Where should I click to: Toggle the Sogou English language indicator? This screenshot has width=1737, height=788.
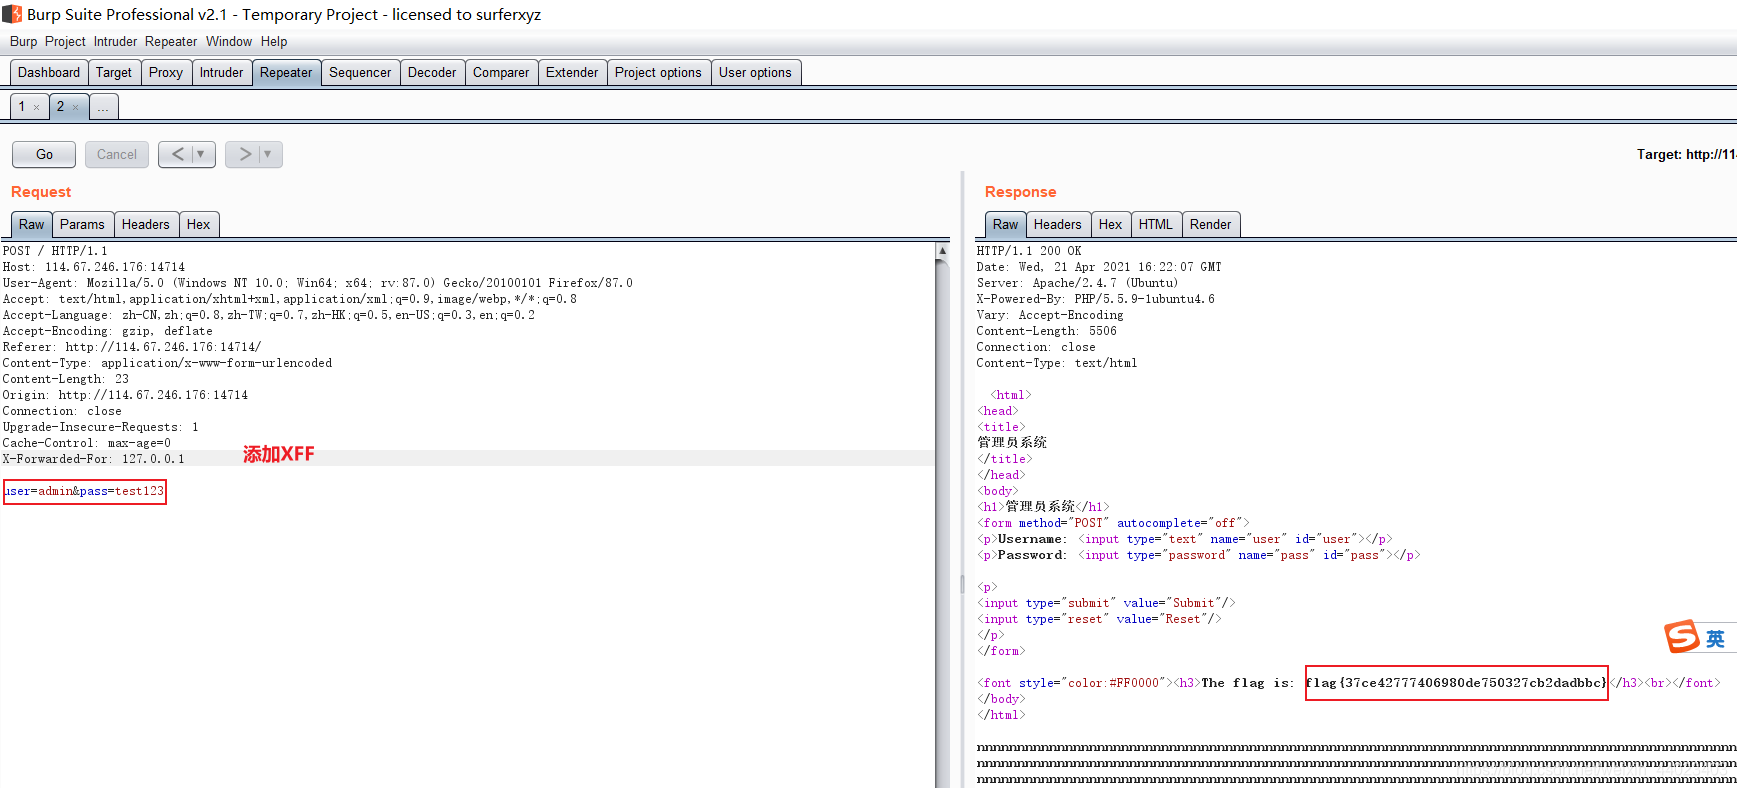point(1715,638)
